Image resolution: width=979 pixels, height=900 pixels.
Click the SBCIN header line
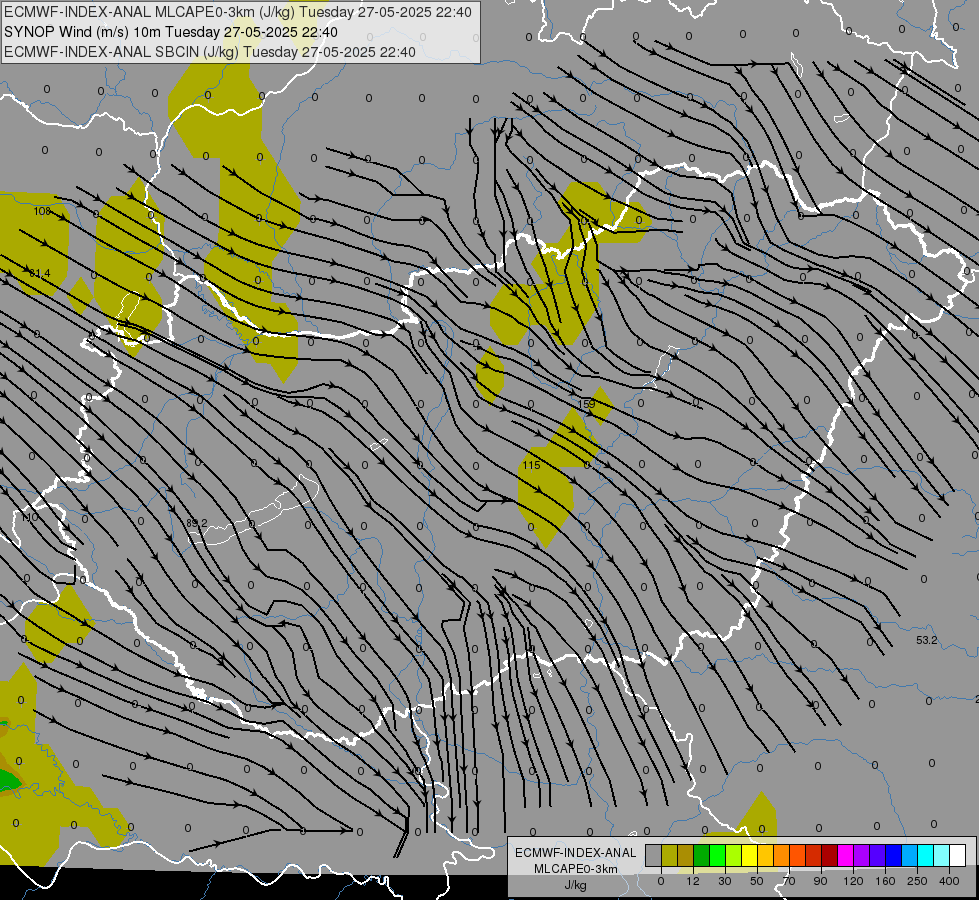tap(210, 52)
